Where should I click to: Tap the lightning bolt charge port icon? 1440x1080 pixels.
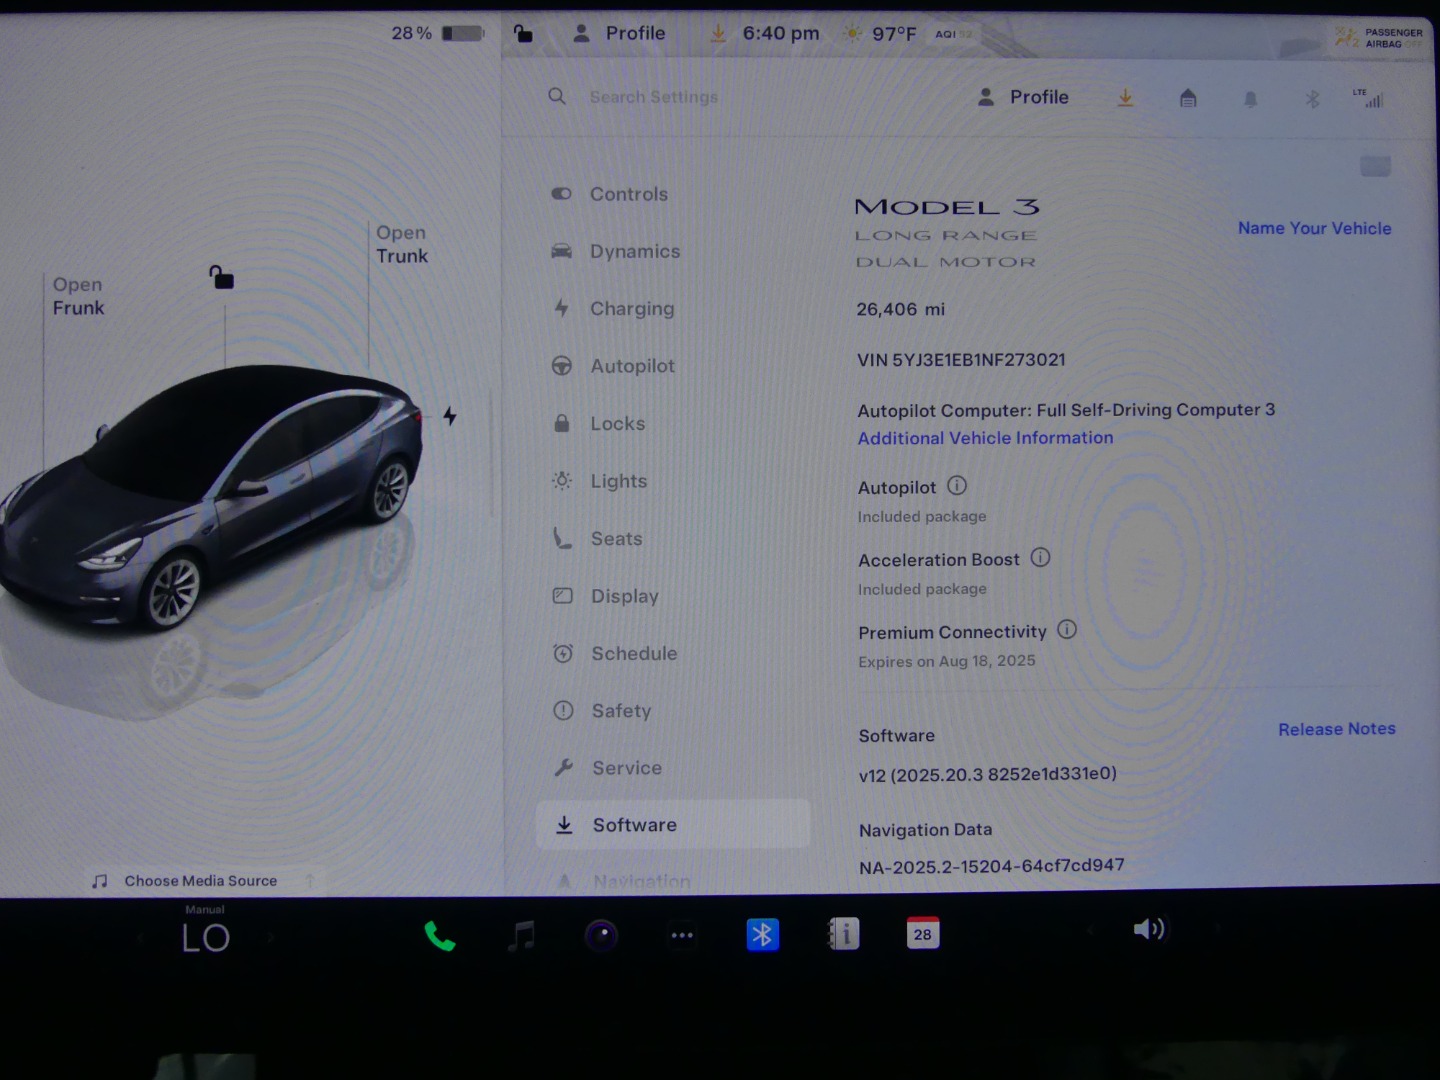coord(450,416)
